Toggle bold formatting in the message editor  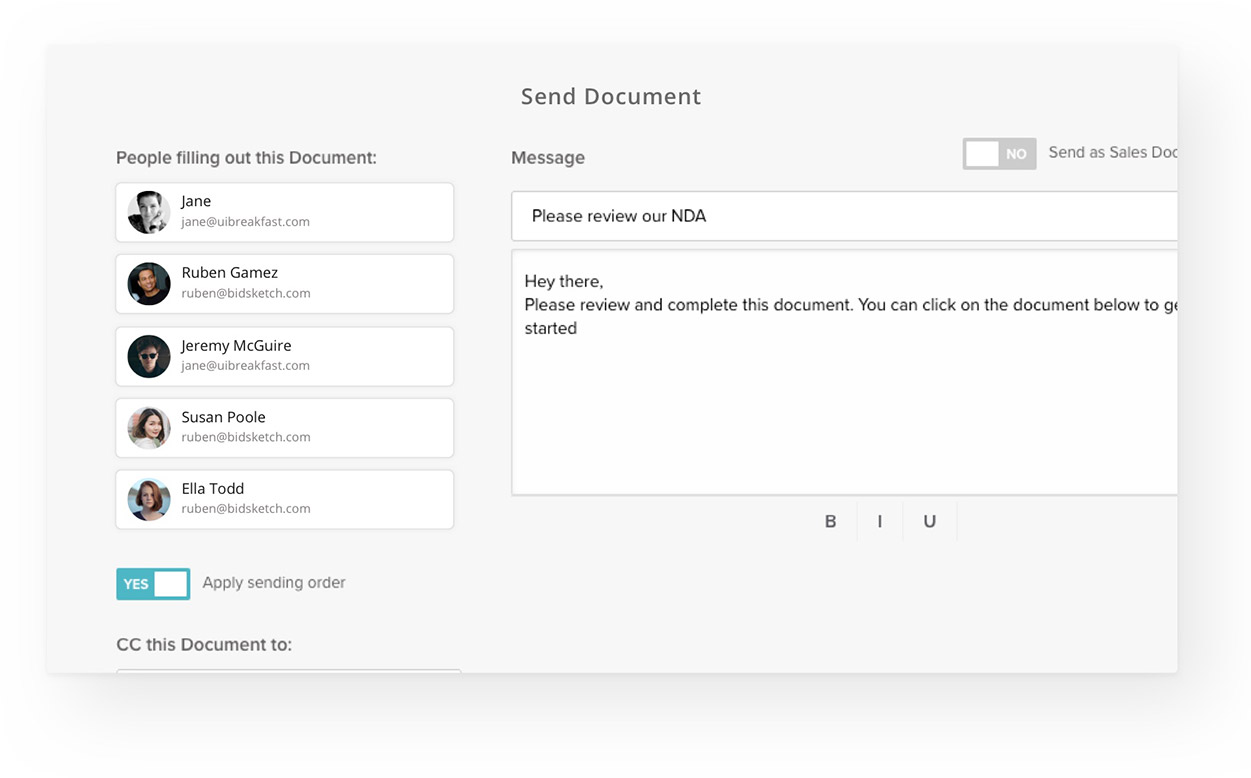tap(830, 520)
